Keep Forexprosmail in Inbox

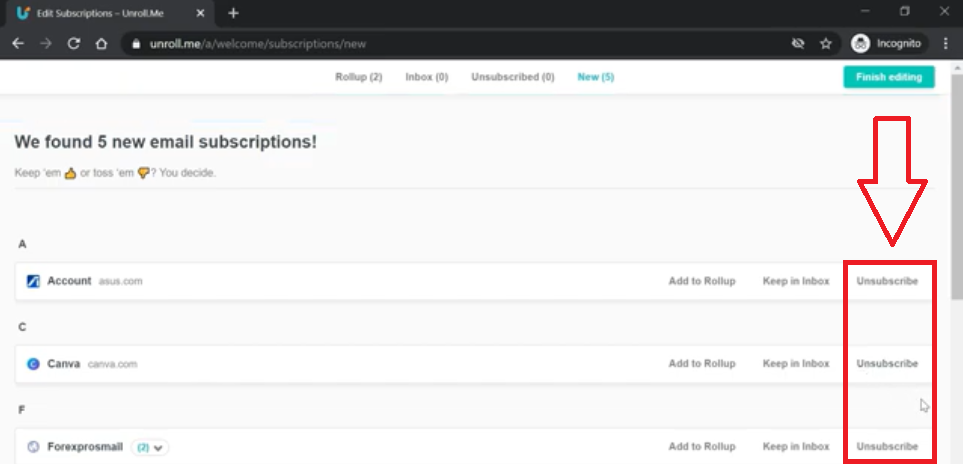click(x=796, y=447)
